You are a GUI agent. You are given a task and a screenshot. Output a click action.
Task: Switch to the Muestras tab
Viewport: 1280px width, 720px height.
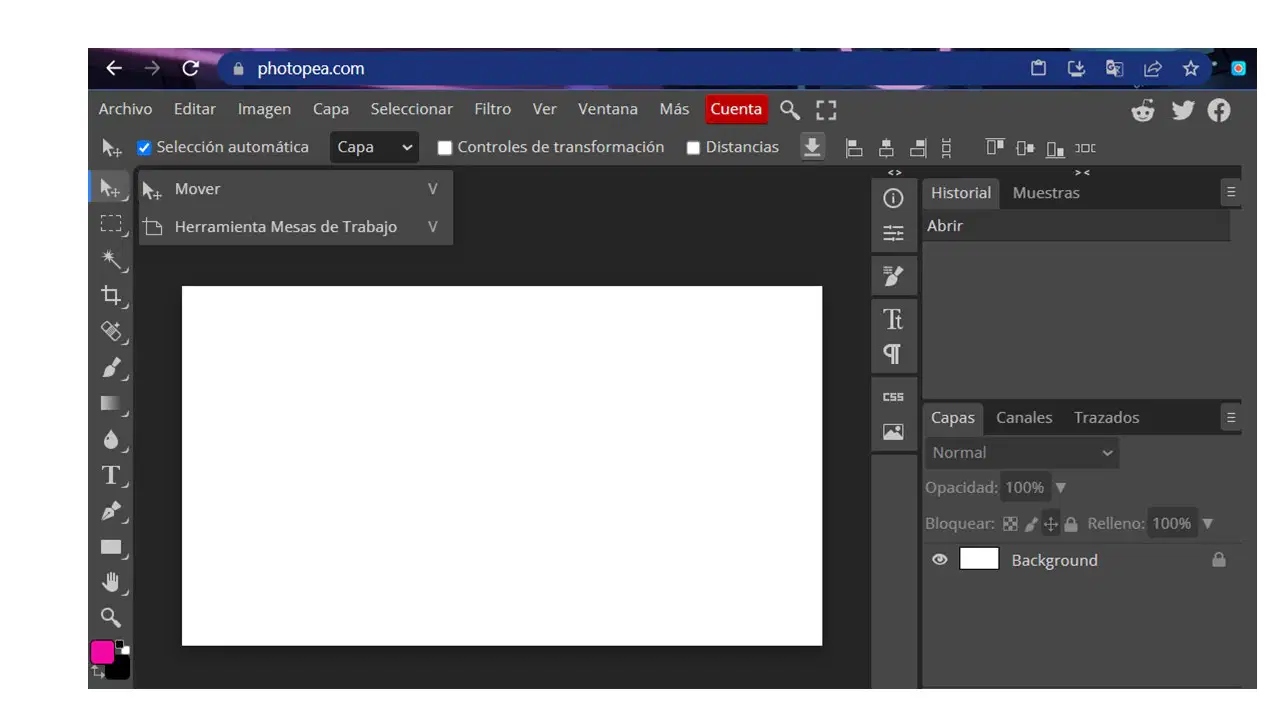[x=1046, y=193]
